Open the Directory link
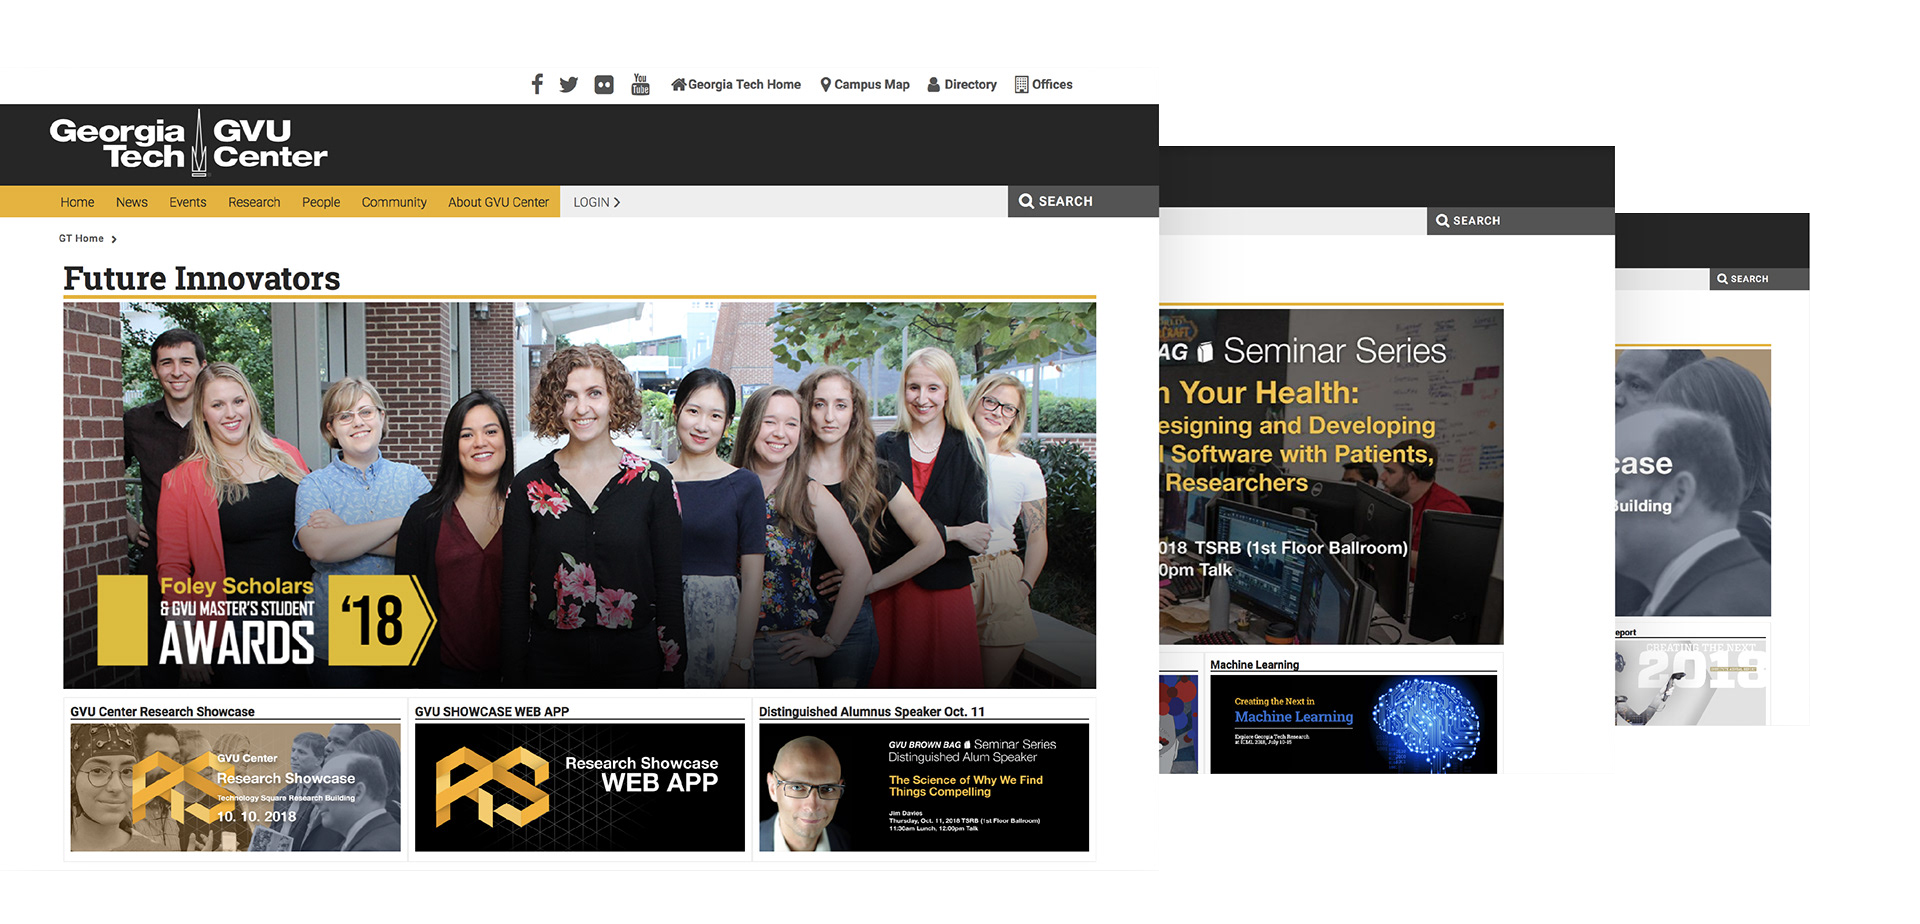 tap(962, 85)
